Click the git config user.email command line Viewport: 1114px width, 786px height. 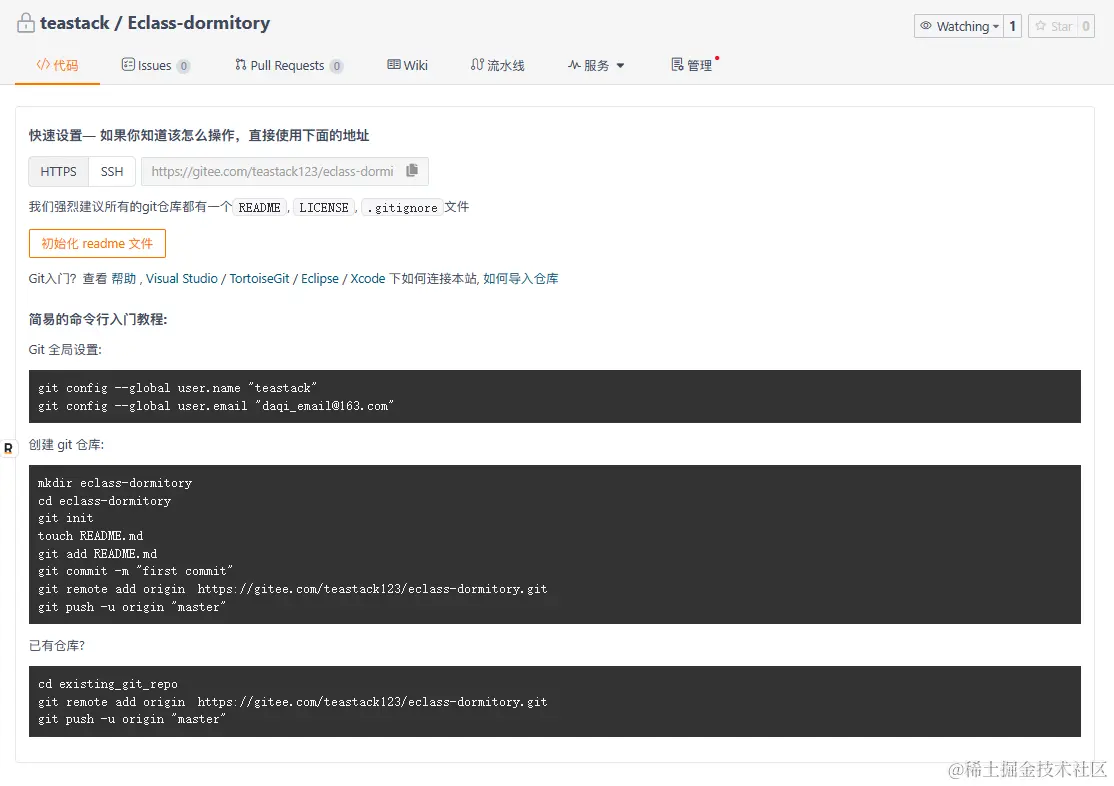point(216,406)
